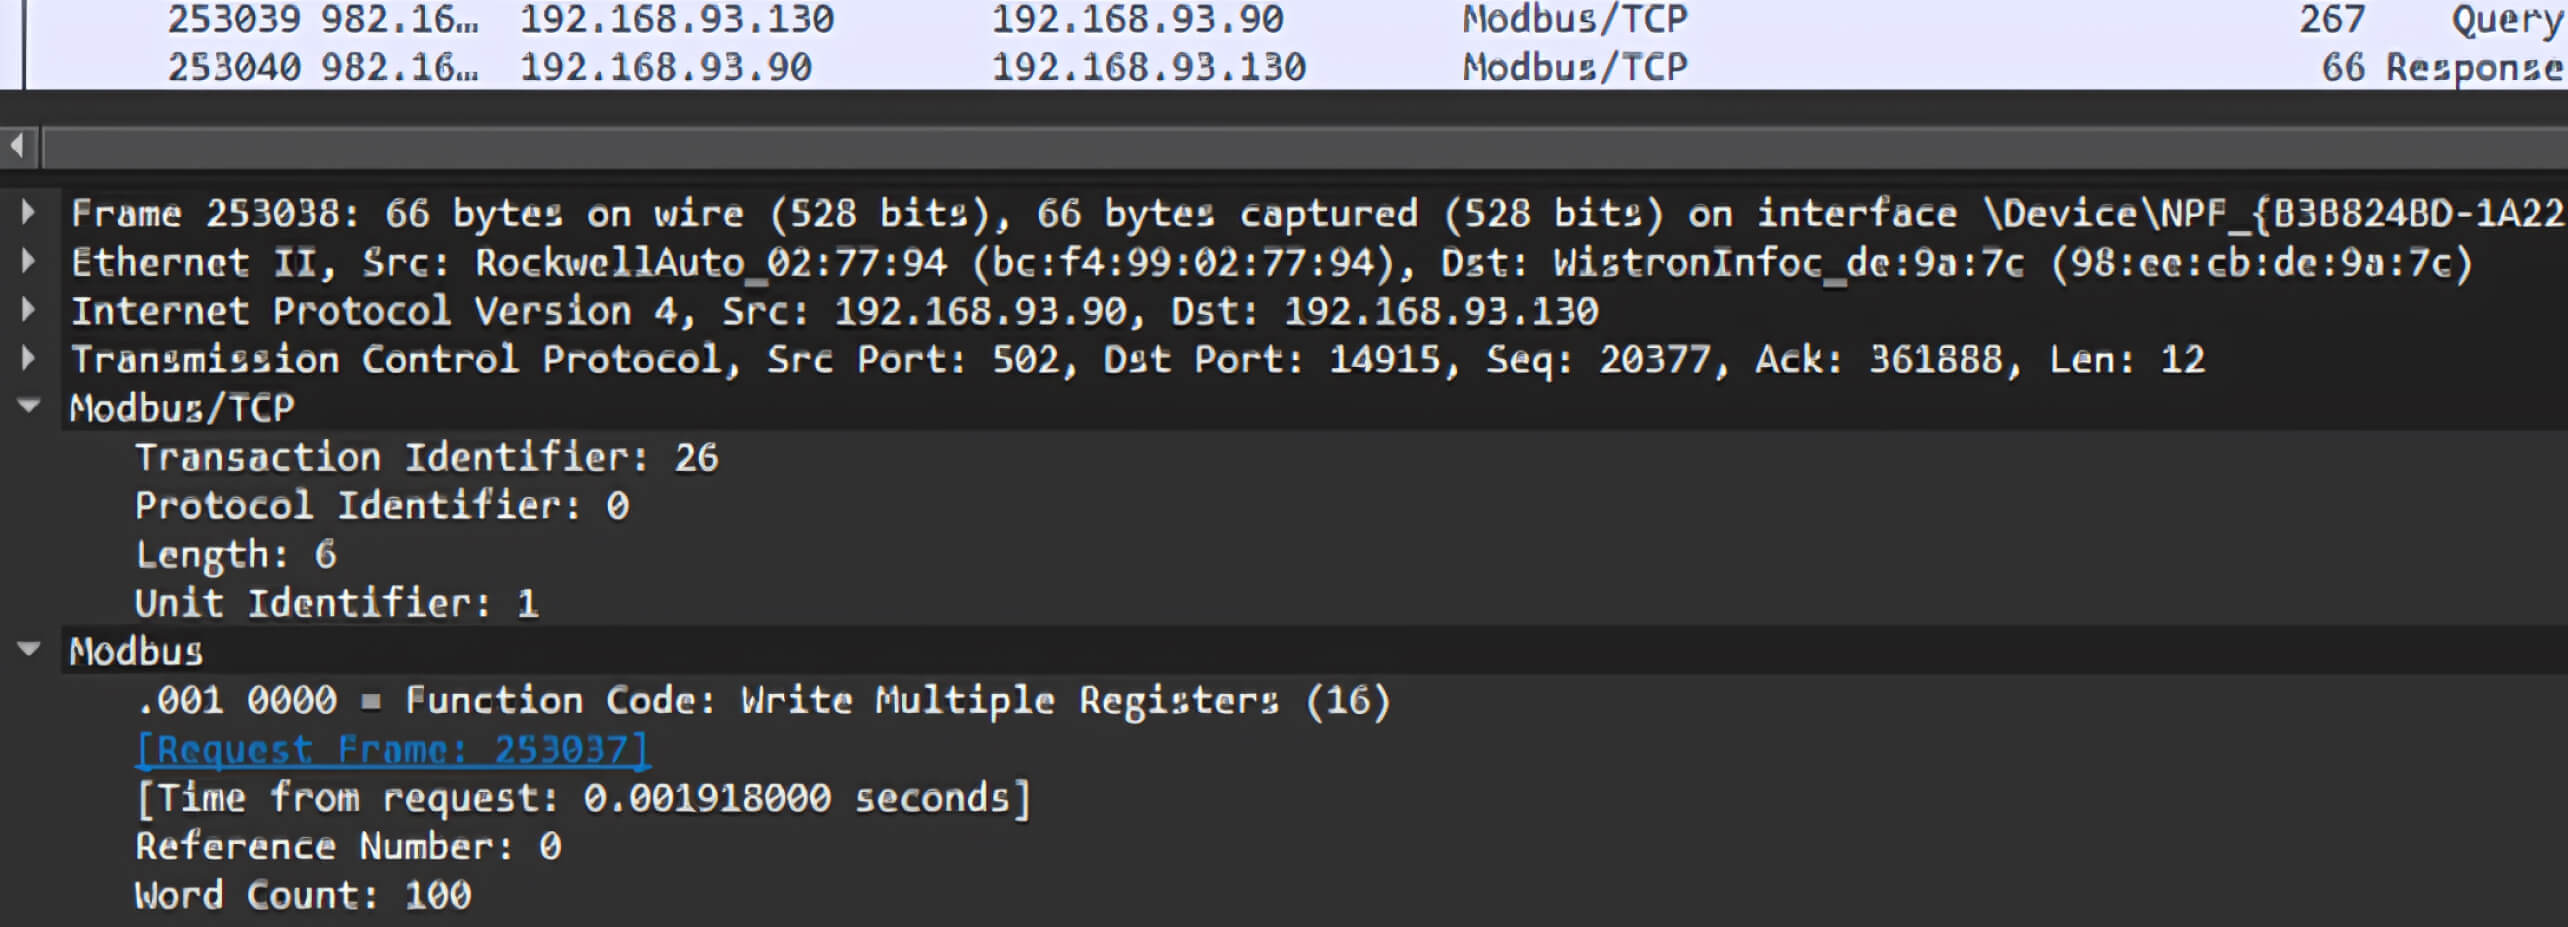This screenshot has height=927, width=2568.
Task: Expand the Internet Protocol Version 4 section
Action: 28,310
